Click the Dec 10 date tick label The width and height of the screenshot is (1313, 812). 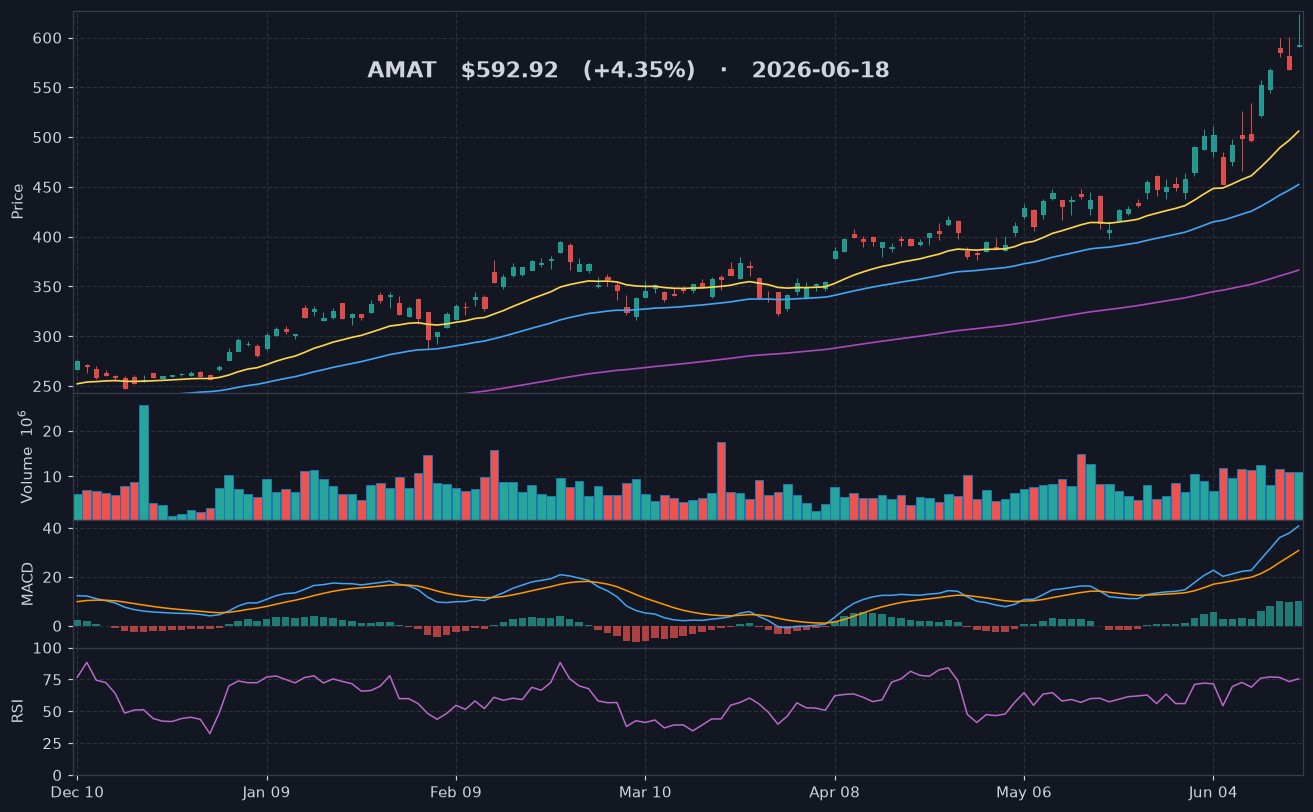[77, 790]
